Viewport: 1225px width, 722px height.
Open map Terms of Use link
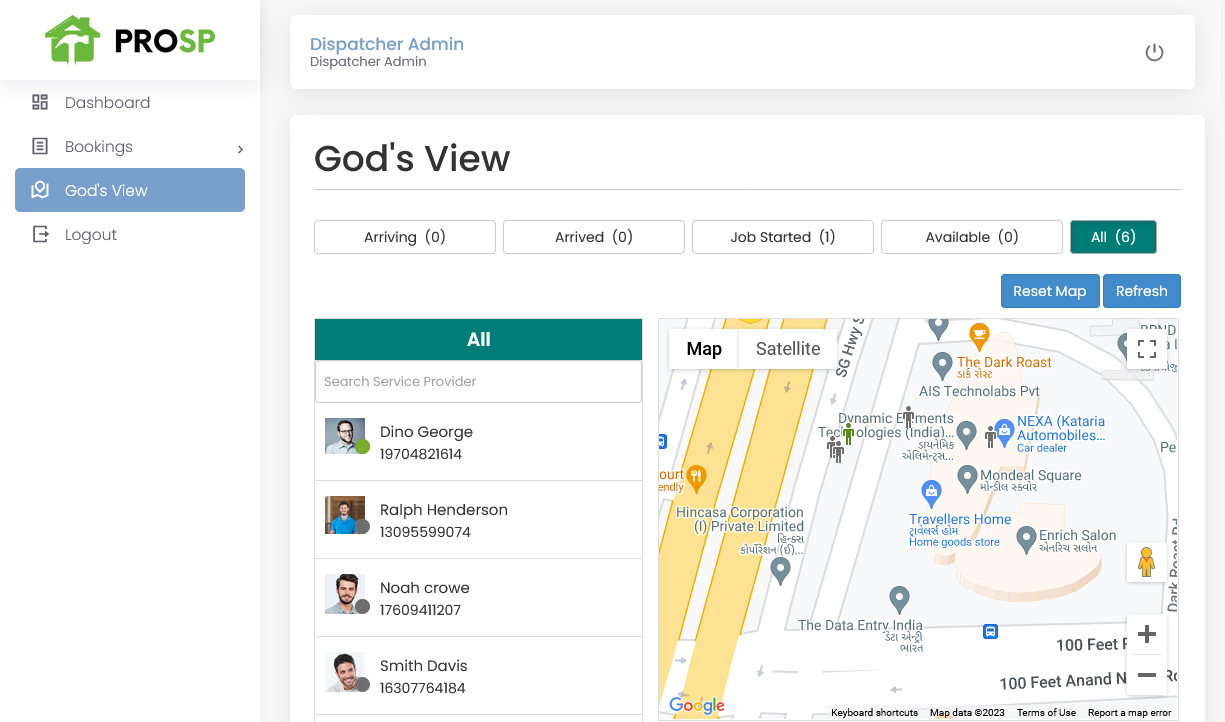[x=1046, y=713]
